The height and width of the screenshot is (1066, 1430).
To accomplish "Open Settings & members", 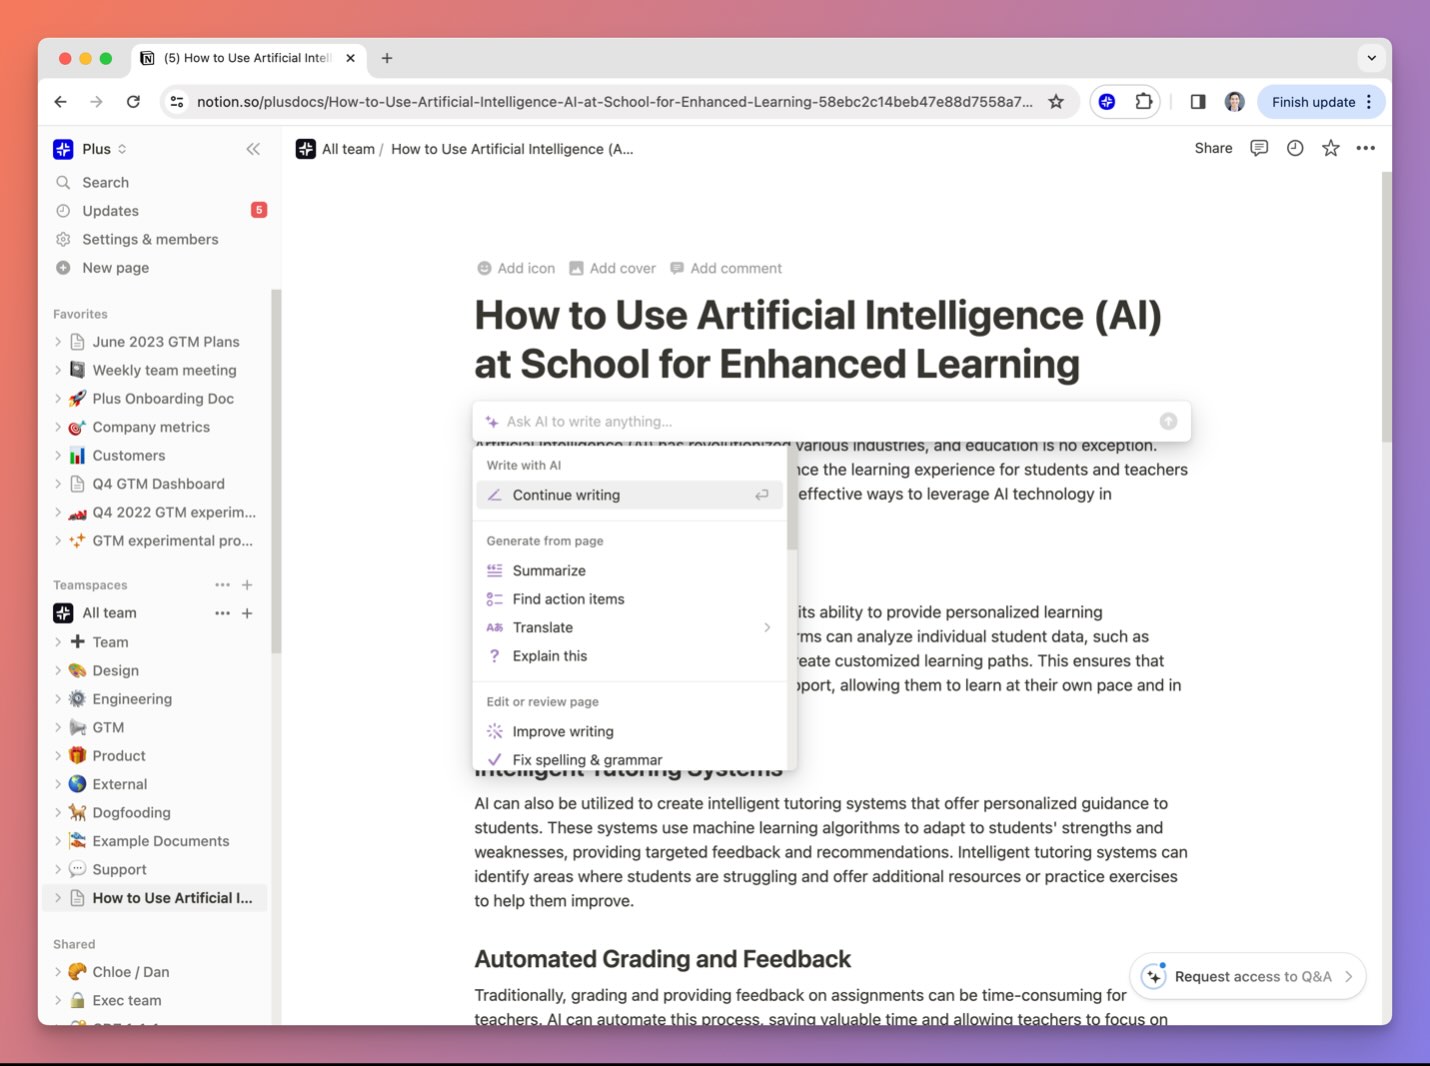I will (150, 239).
